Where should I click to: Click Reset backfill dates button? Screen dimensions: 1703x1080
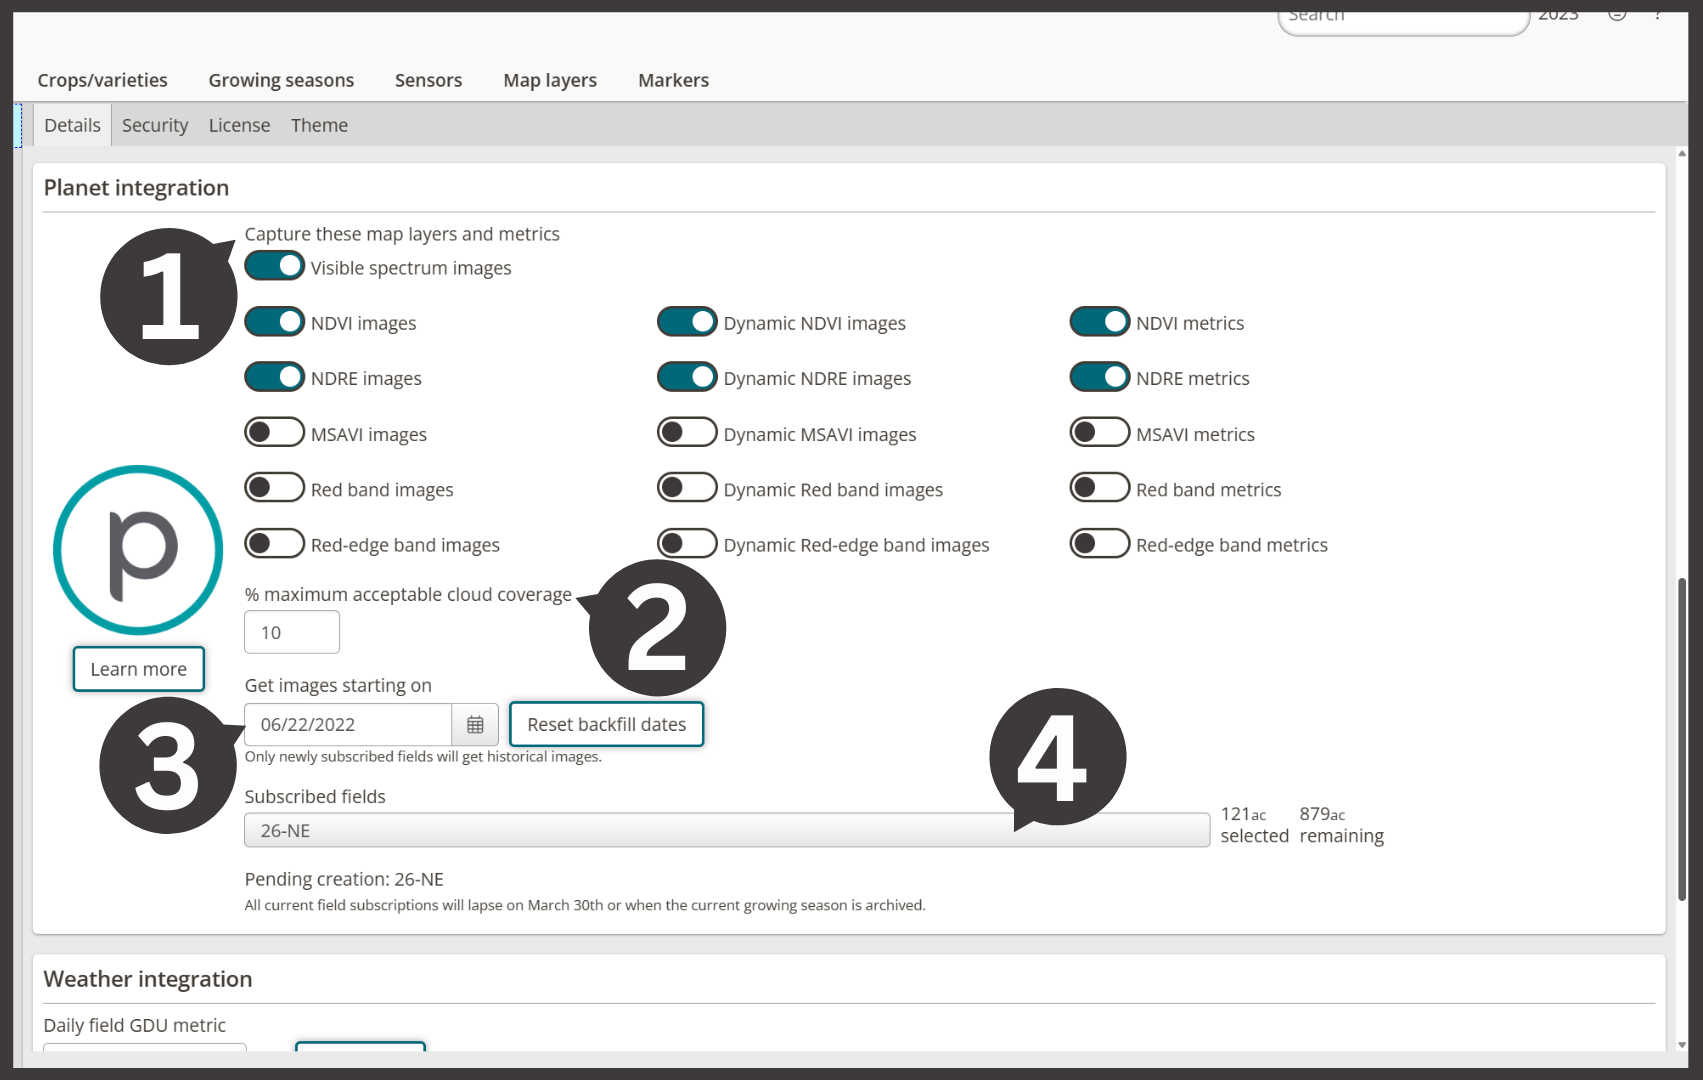[606, 724]
